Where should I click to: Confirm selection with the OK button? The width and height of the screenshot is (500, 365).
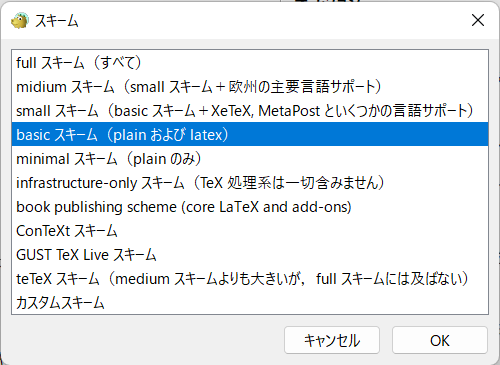(440, 340)
